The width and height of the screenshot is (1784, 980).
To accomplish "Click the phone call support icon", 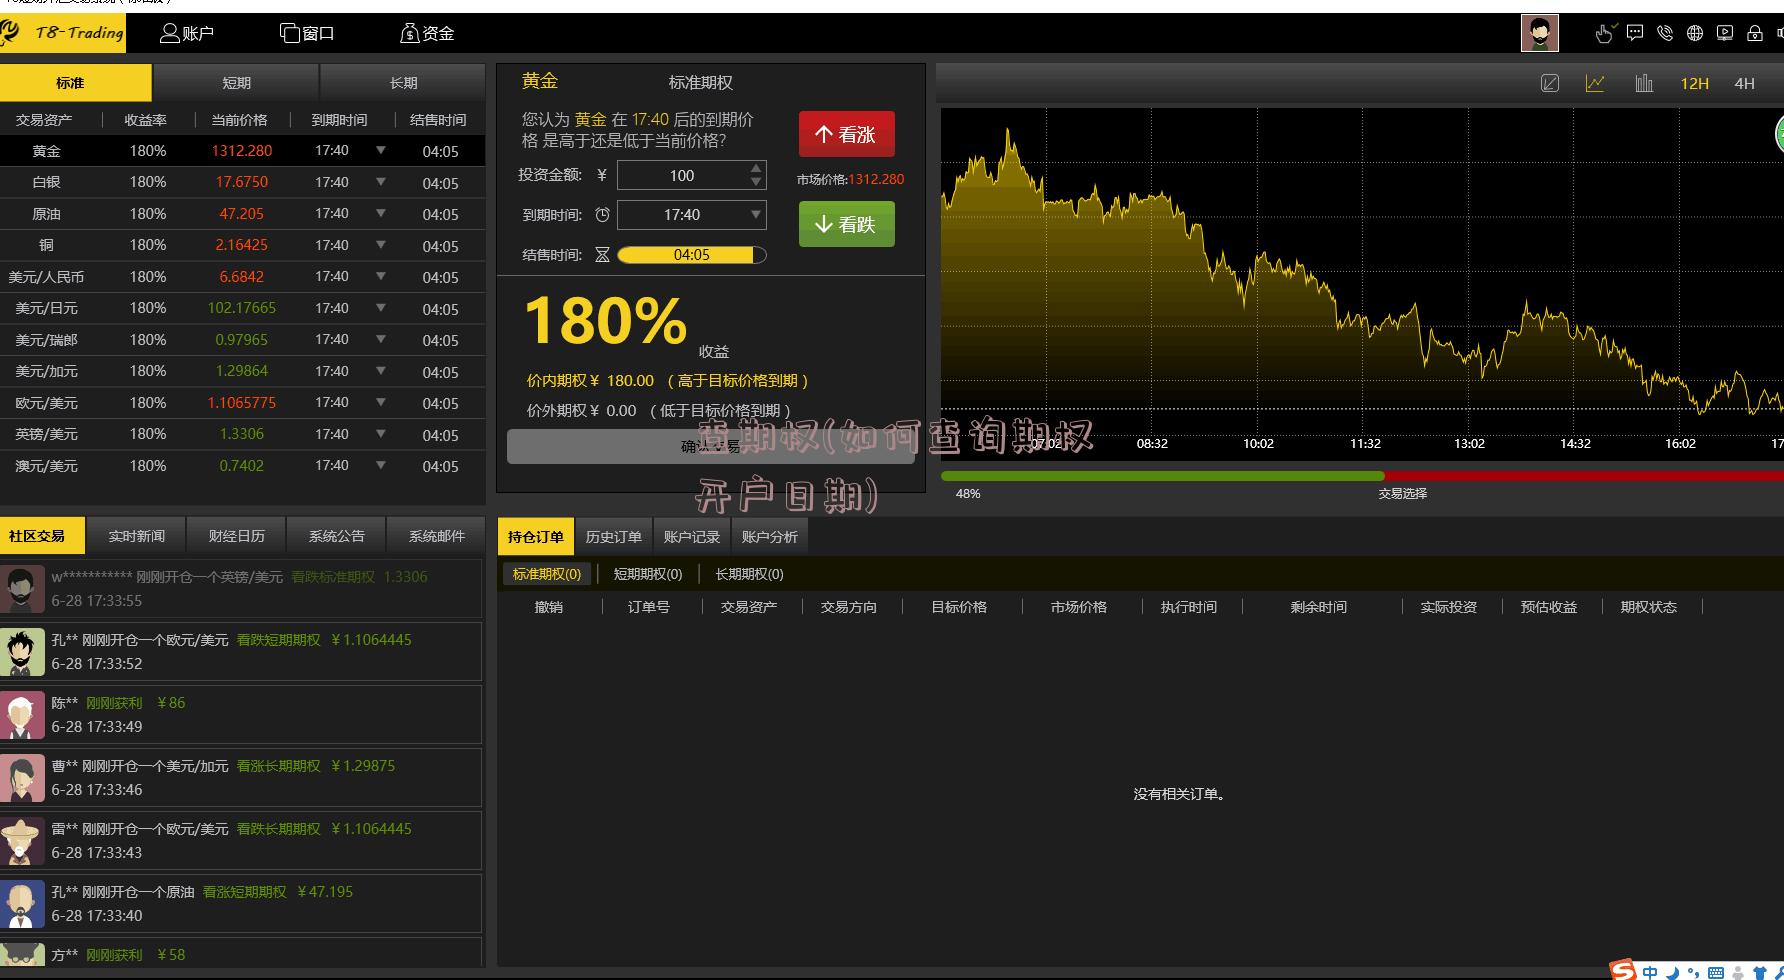I will pos(1665,33).
